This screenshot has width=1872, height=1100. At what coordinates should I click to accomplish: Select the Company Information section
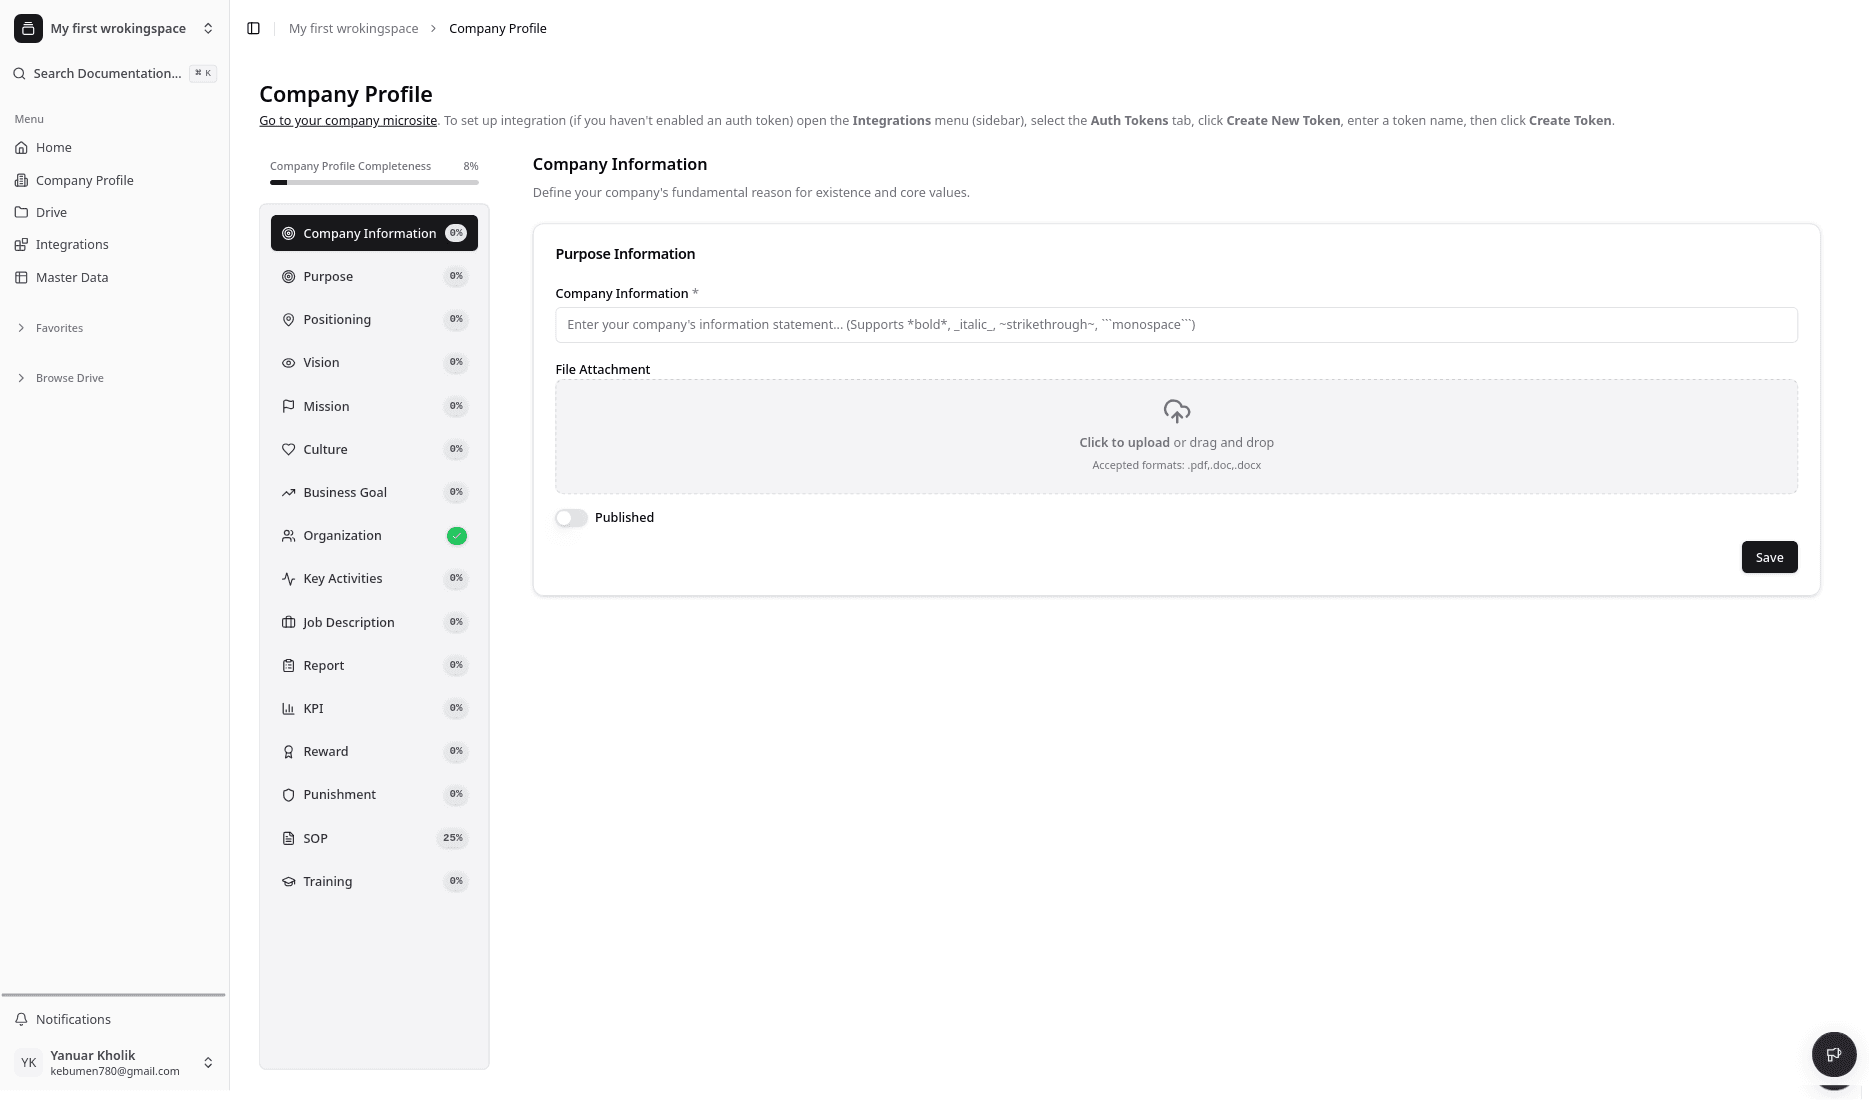point(374,233)
